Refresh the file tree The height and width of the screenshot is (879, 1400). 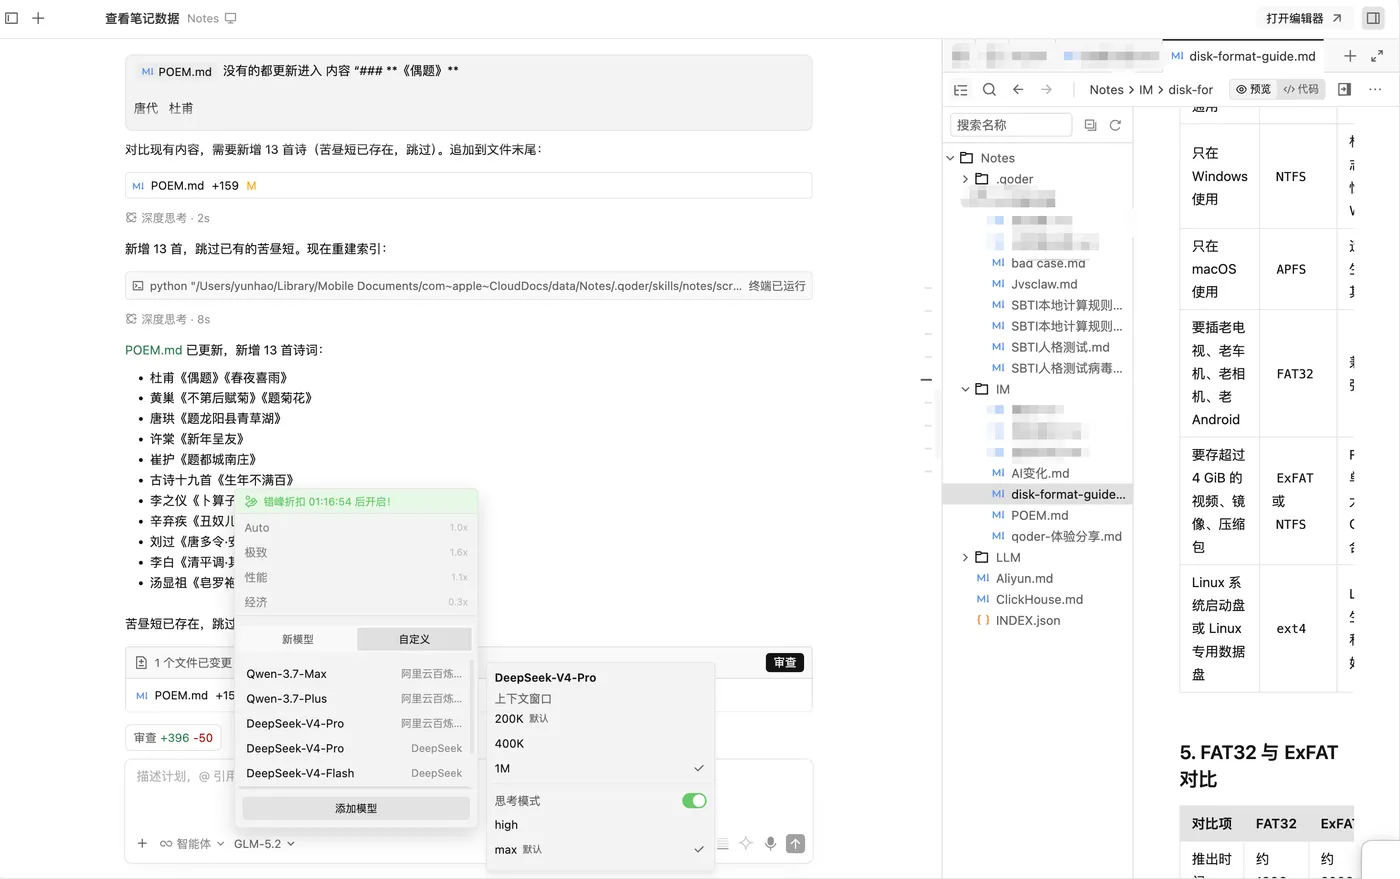tap(1115, 125)
